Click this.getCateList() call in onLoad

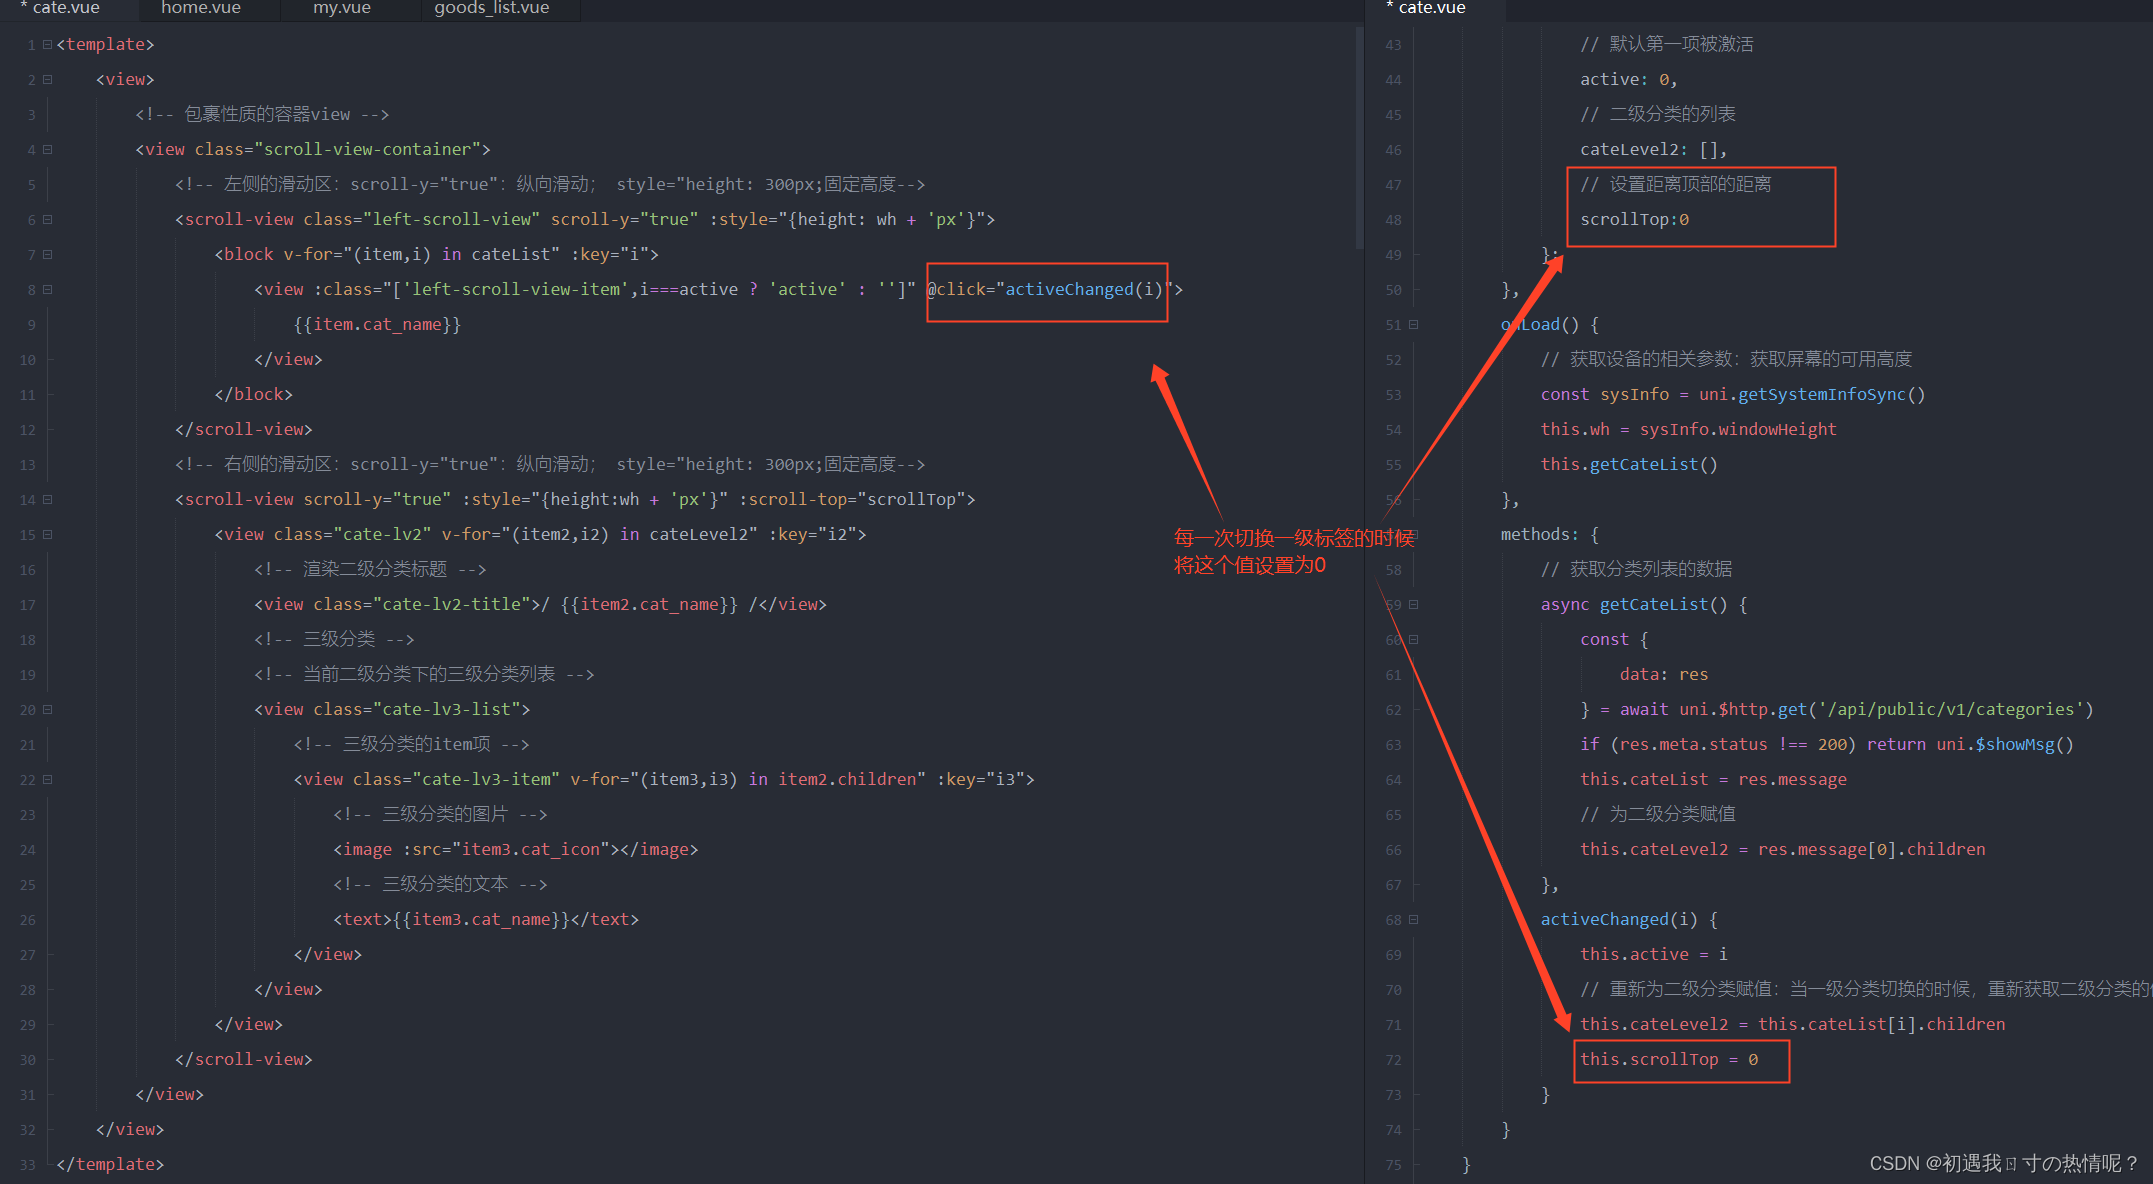click(x=1629, y=465)
